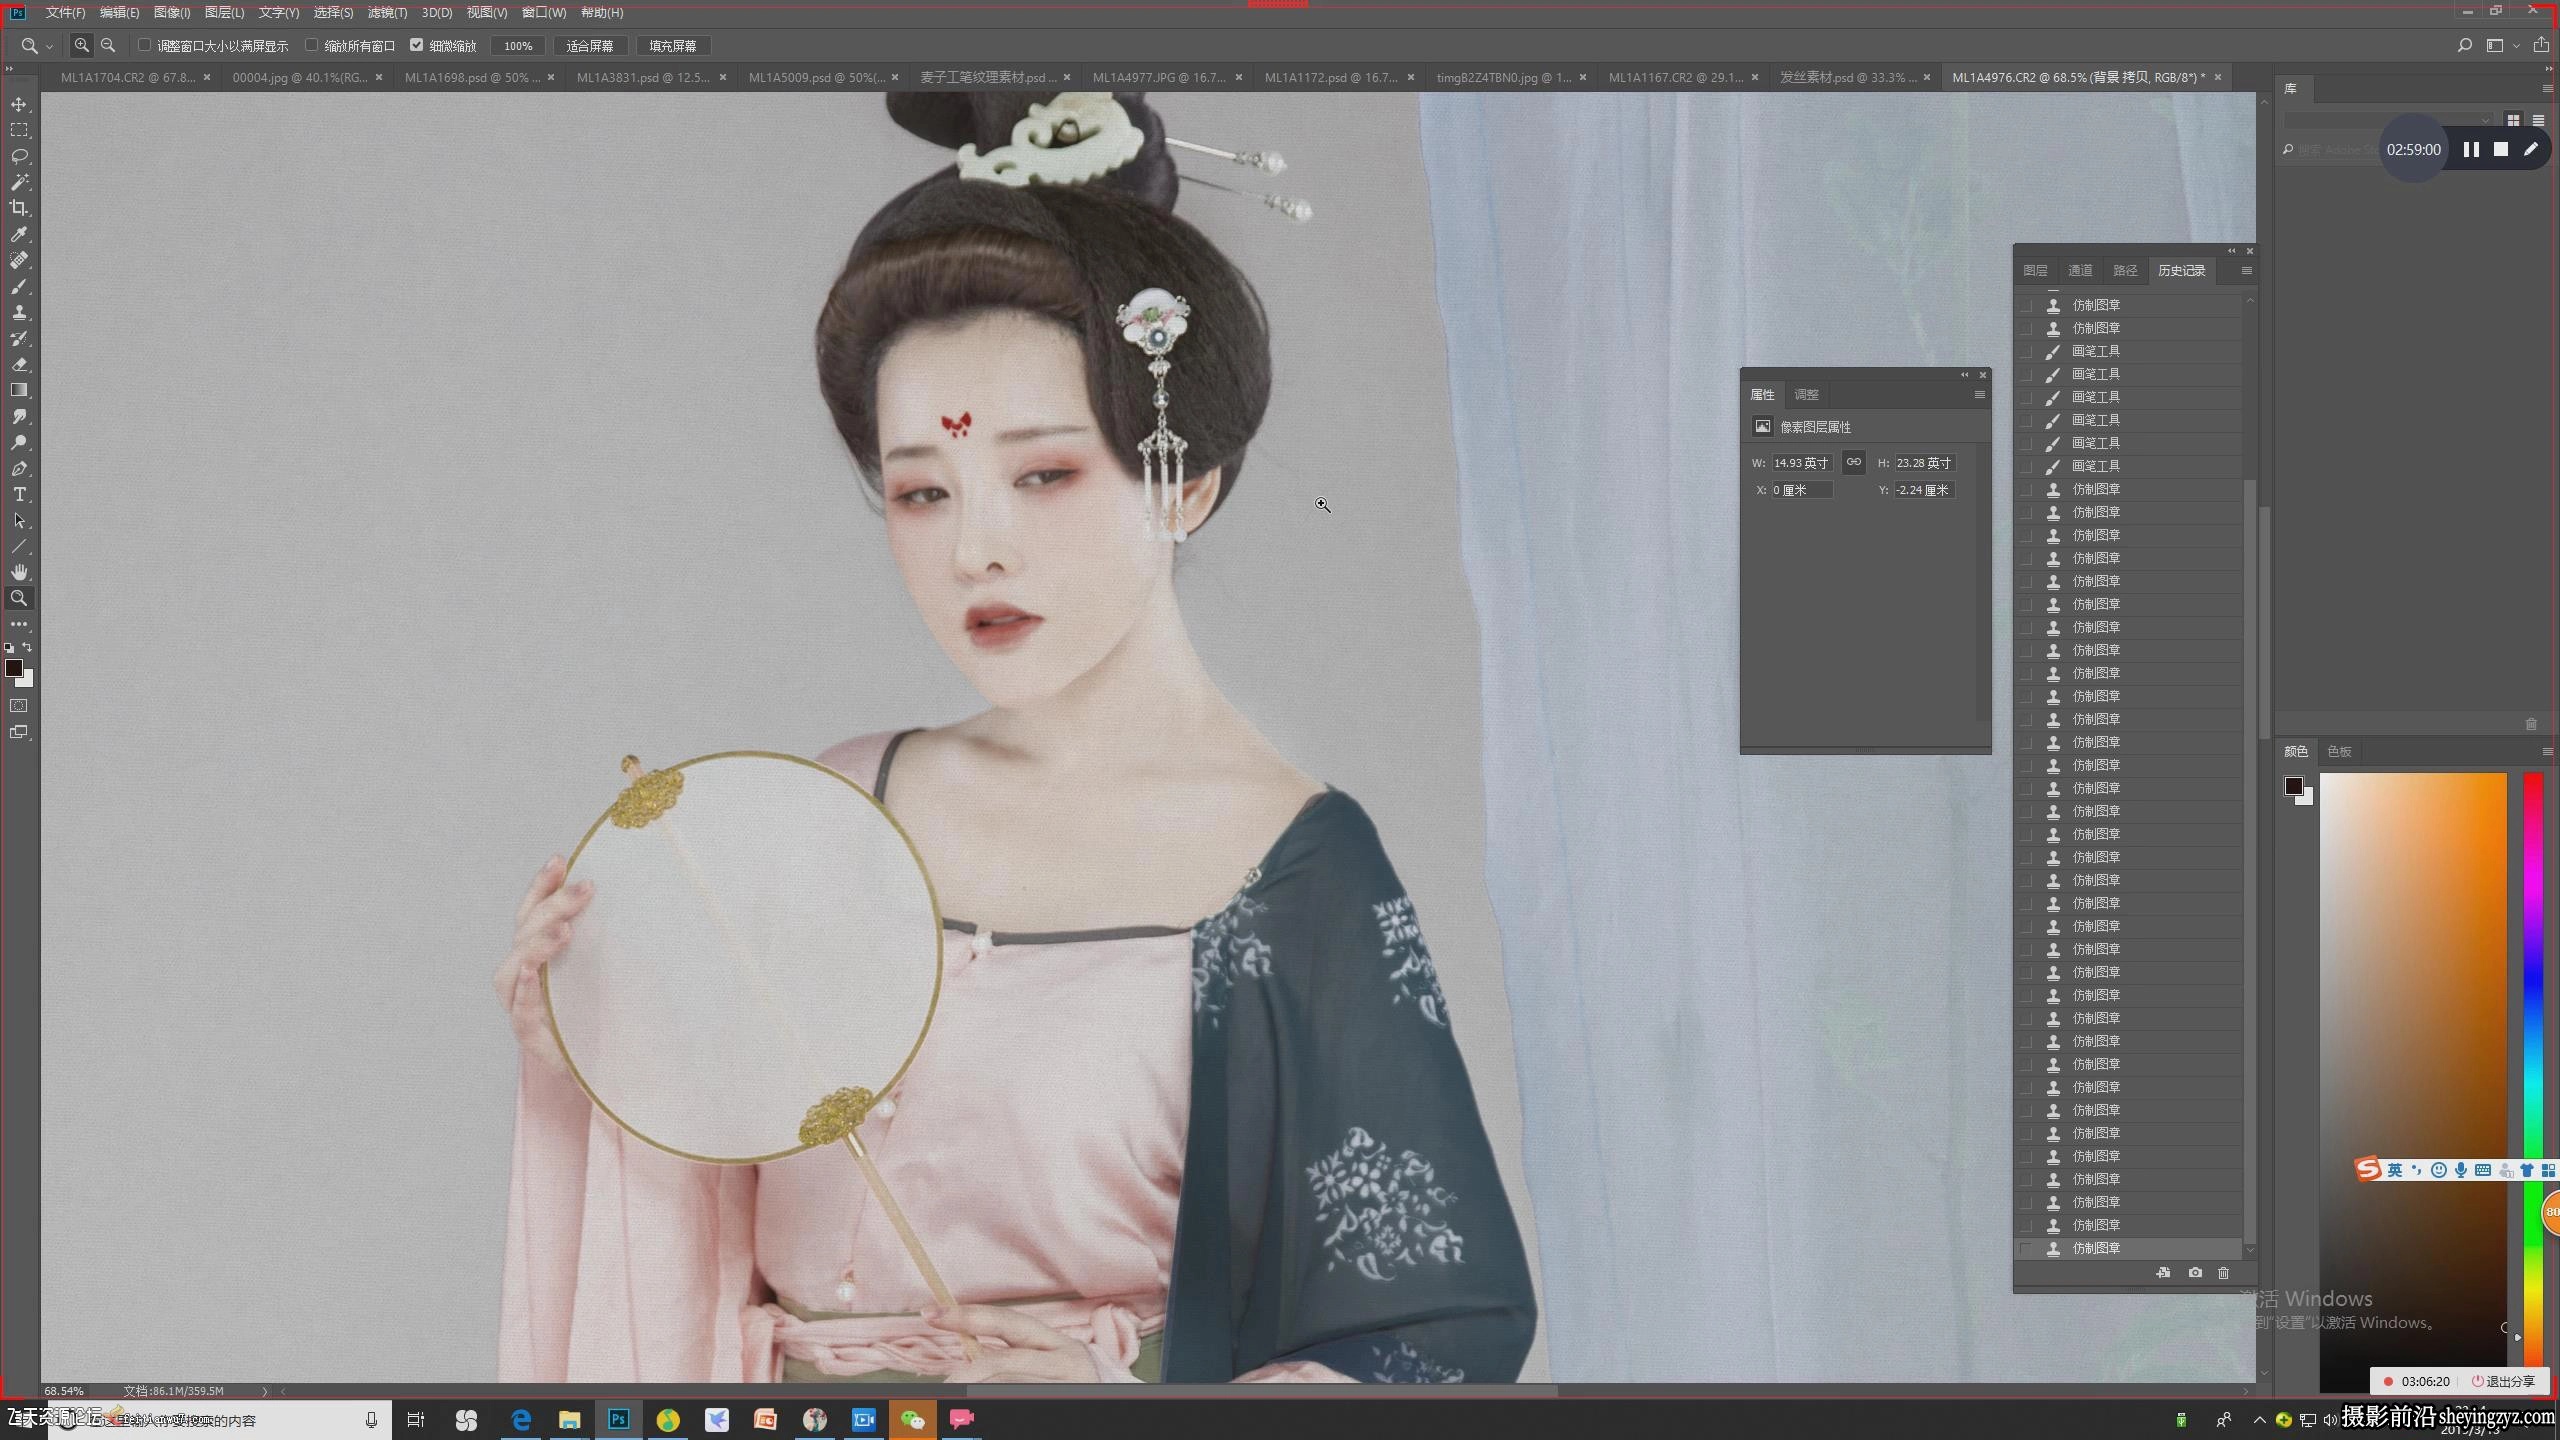Viewport: 2560px width, 1440px height.
Task: Open the History panel options menu
Action: [x=2247, y=271]
